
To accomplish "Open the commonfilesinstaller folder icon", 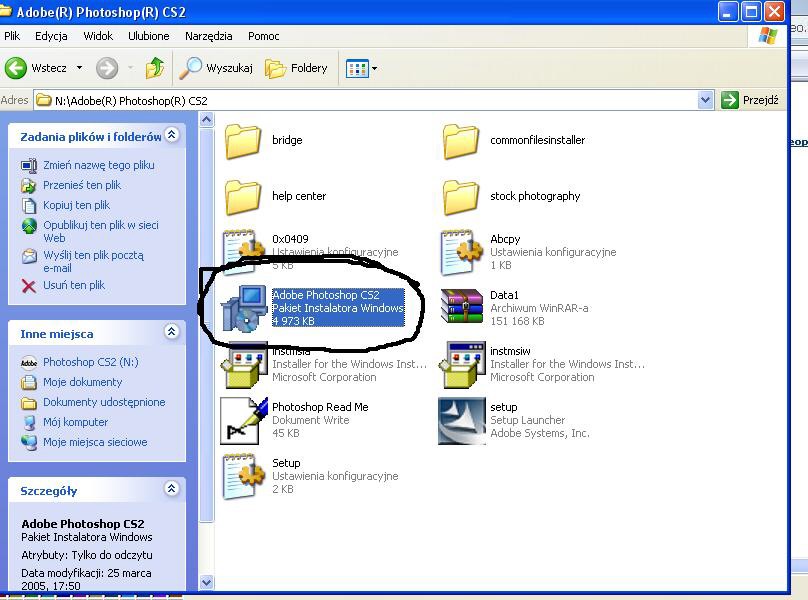I will pos(461,141).
